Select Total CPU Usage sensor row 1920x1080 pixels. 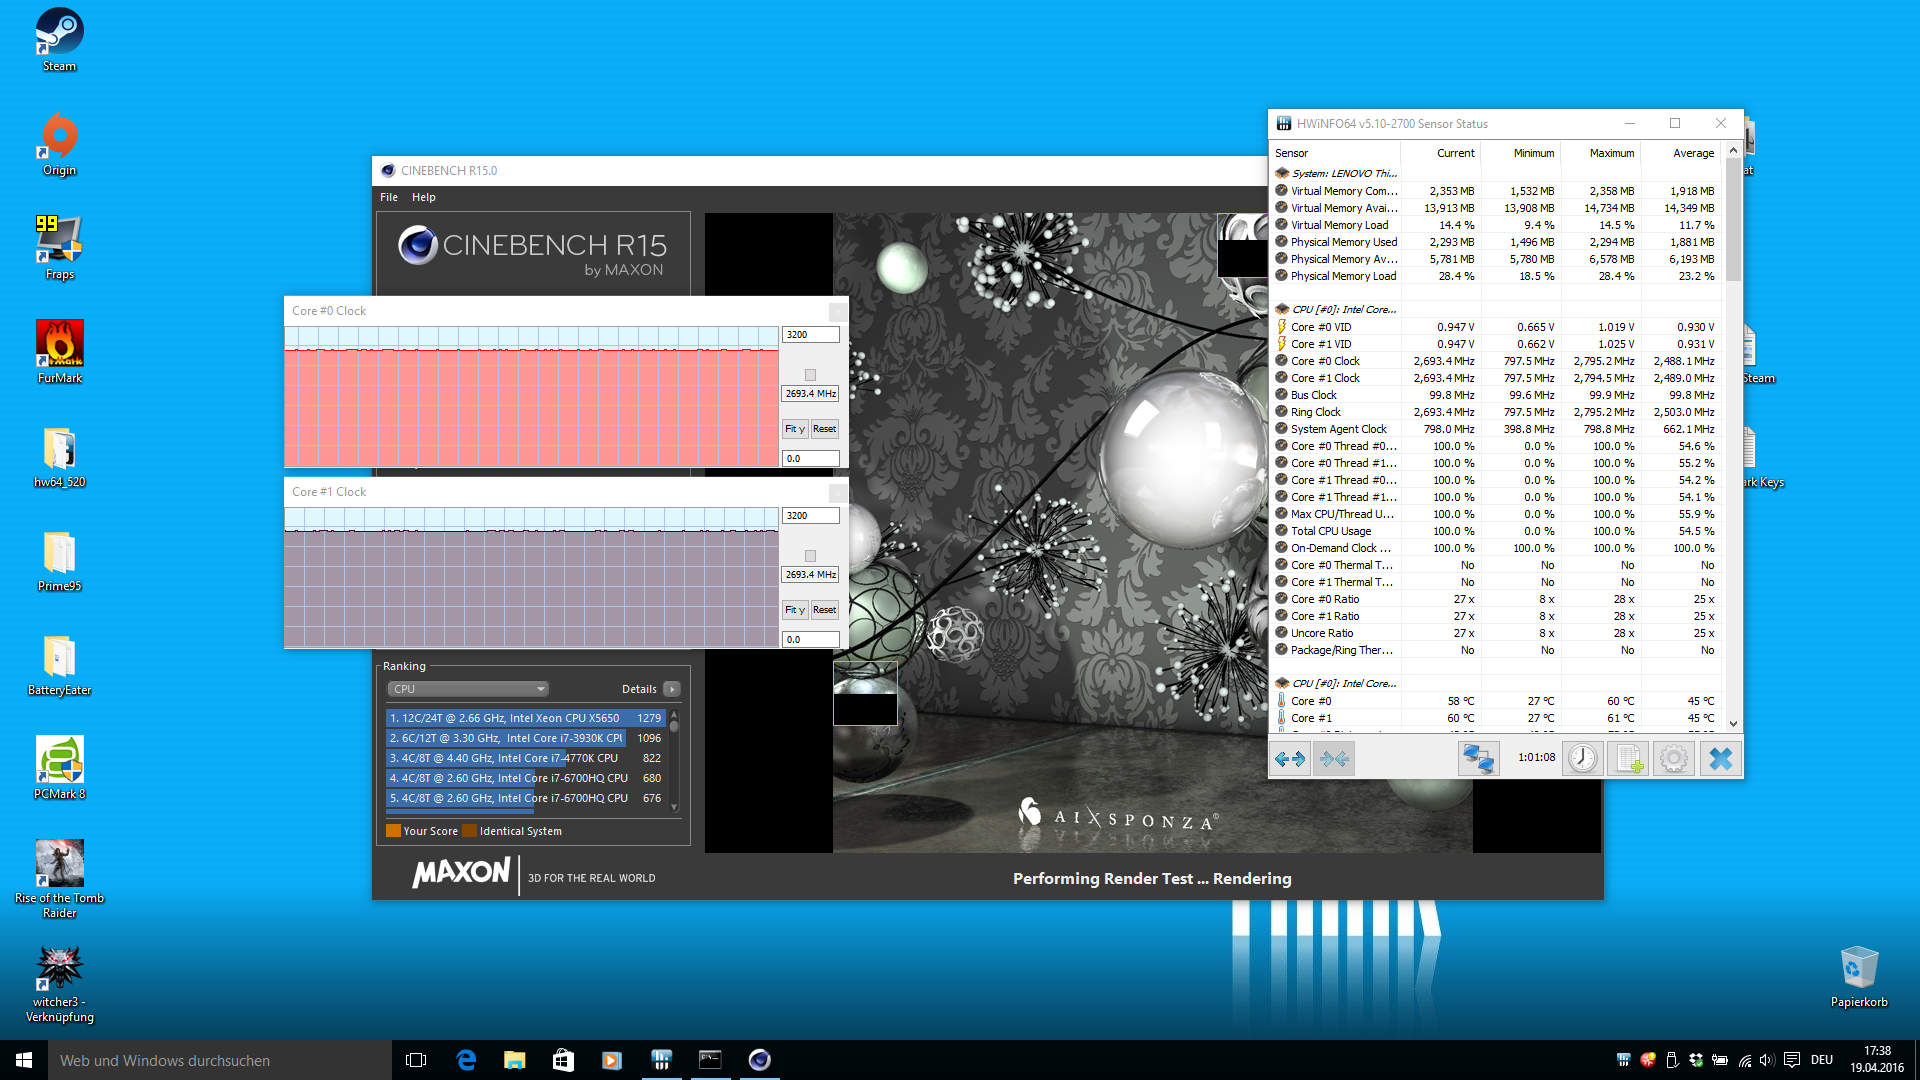click(1496, 531)
